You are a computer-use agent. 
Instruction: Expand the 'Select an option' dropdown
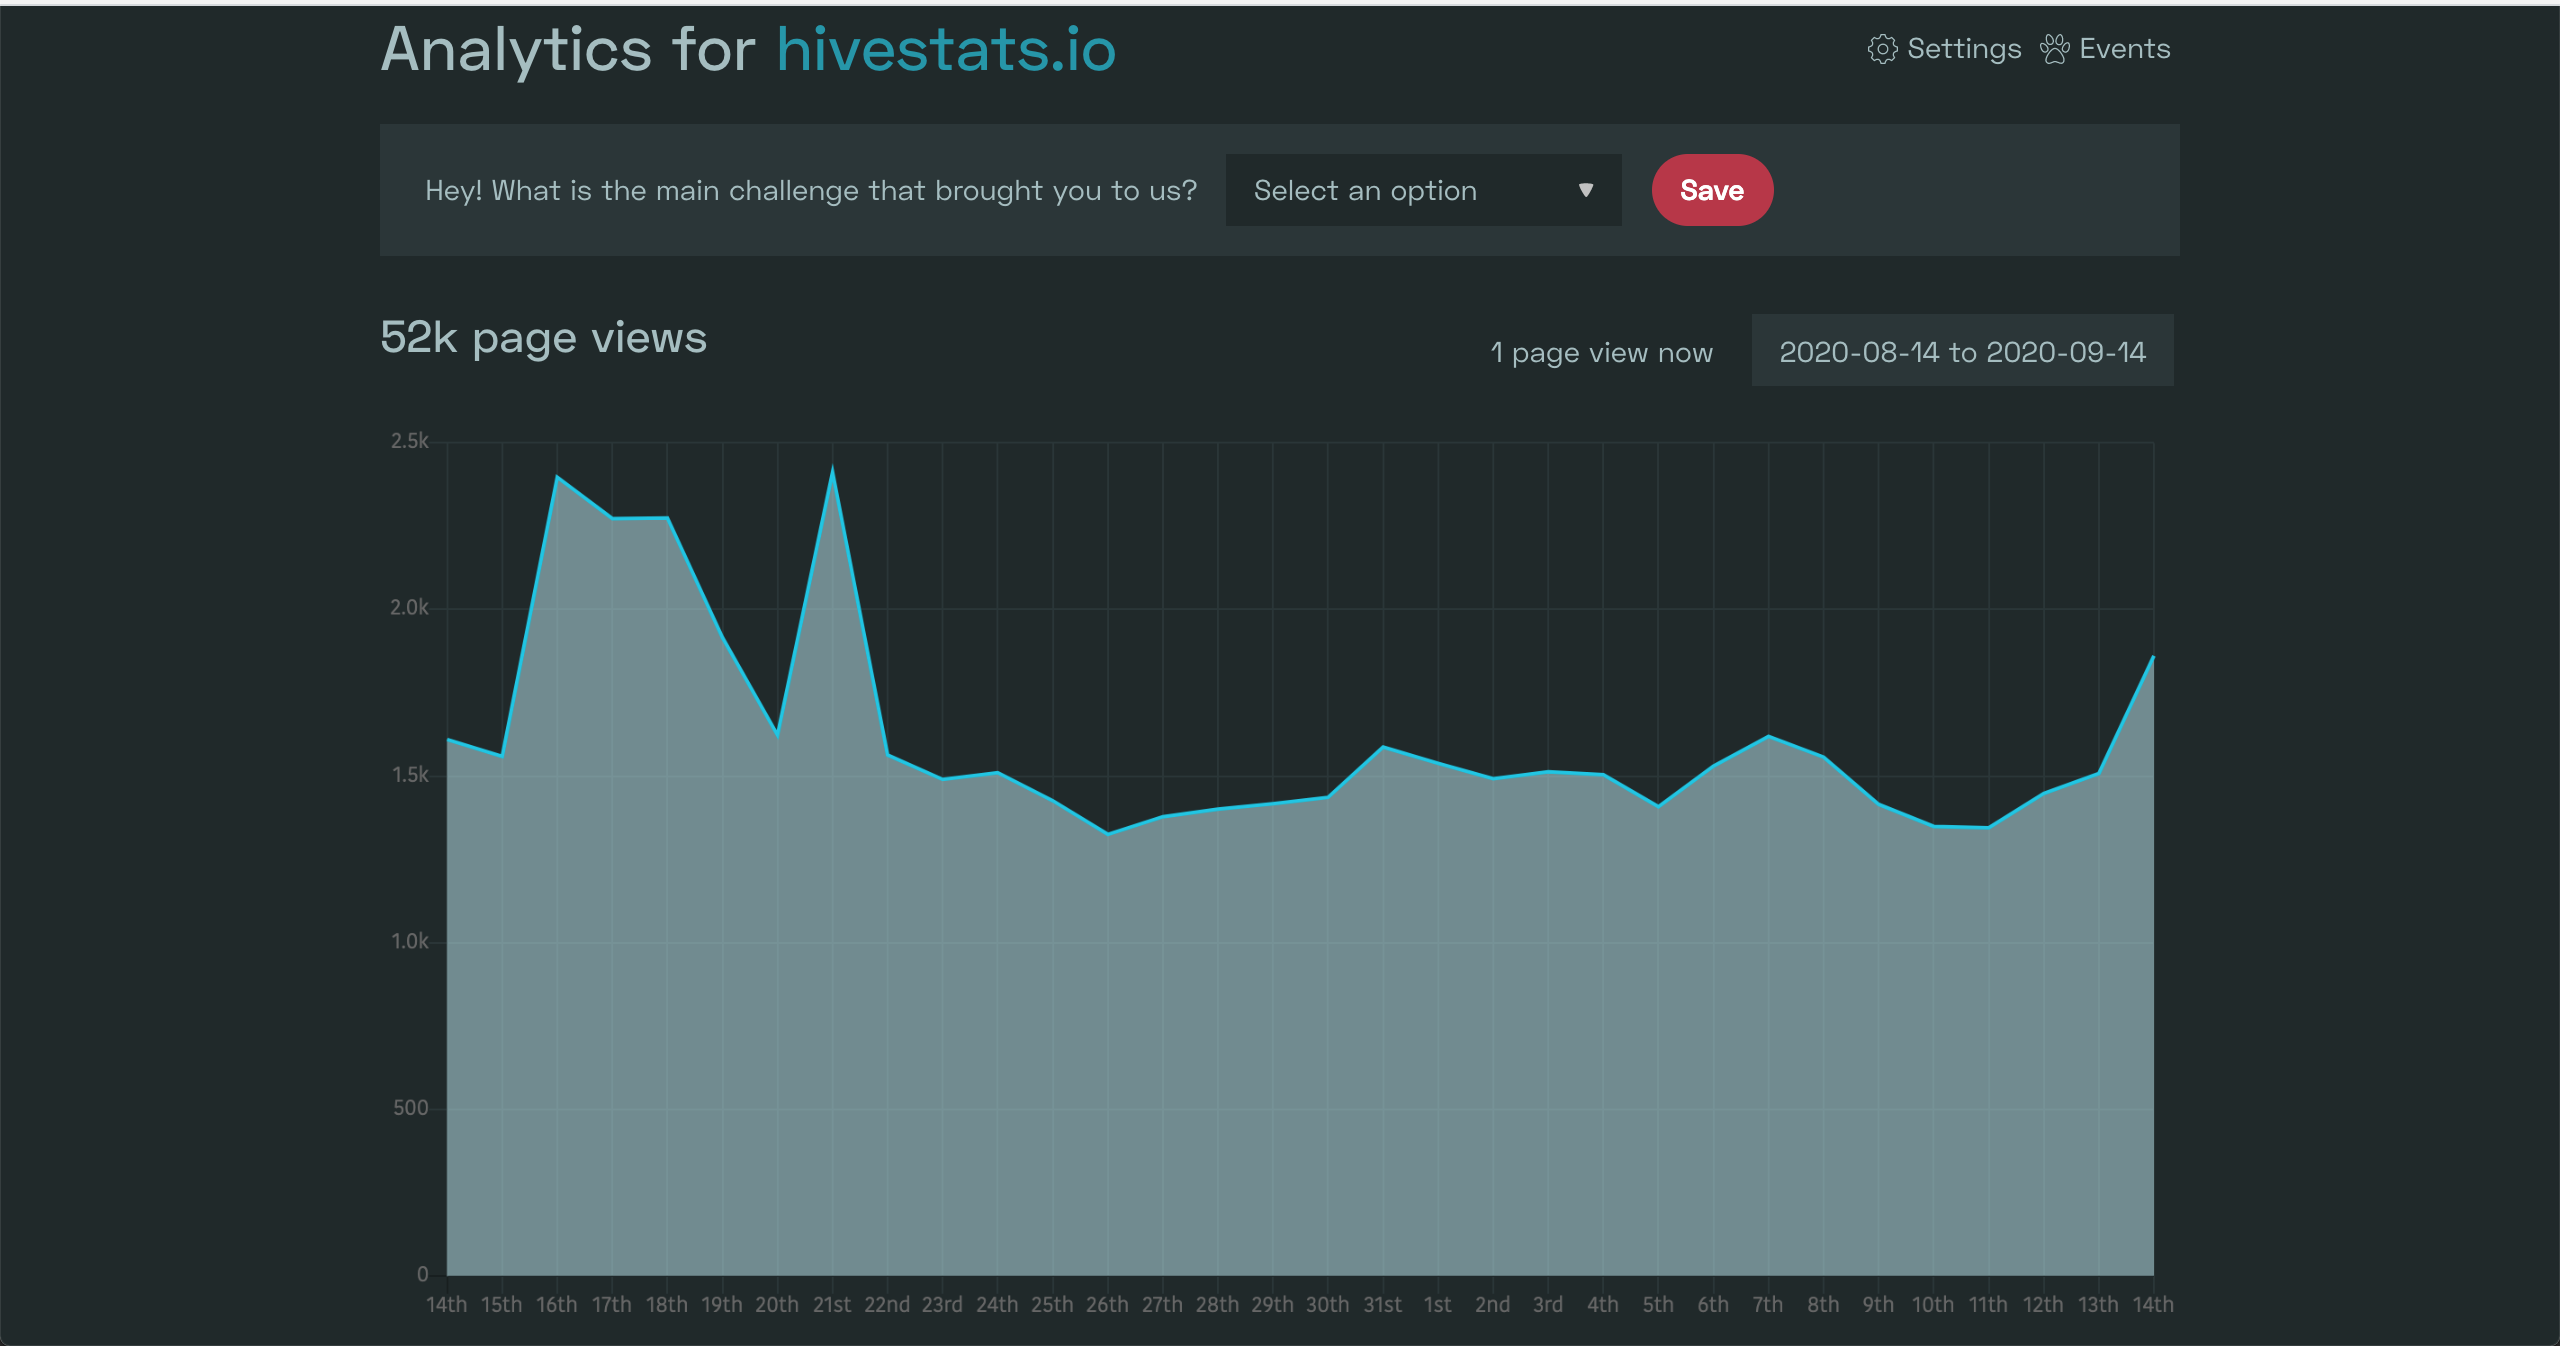click(x=1423, y=190)
